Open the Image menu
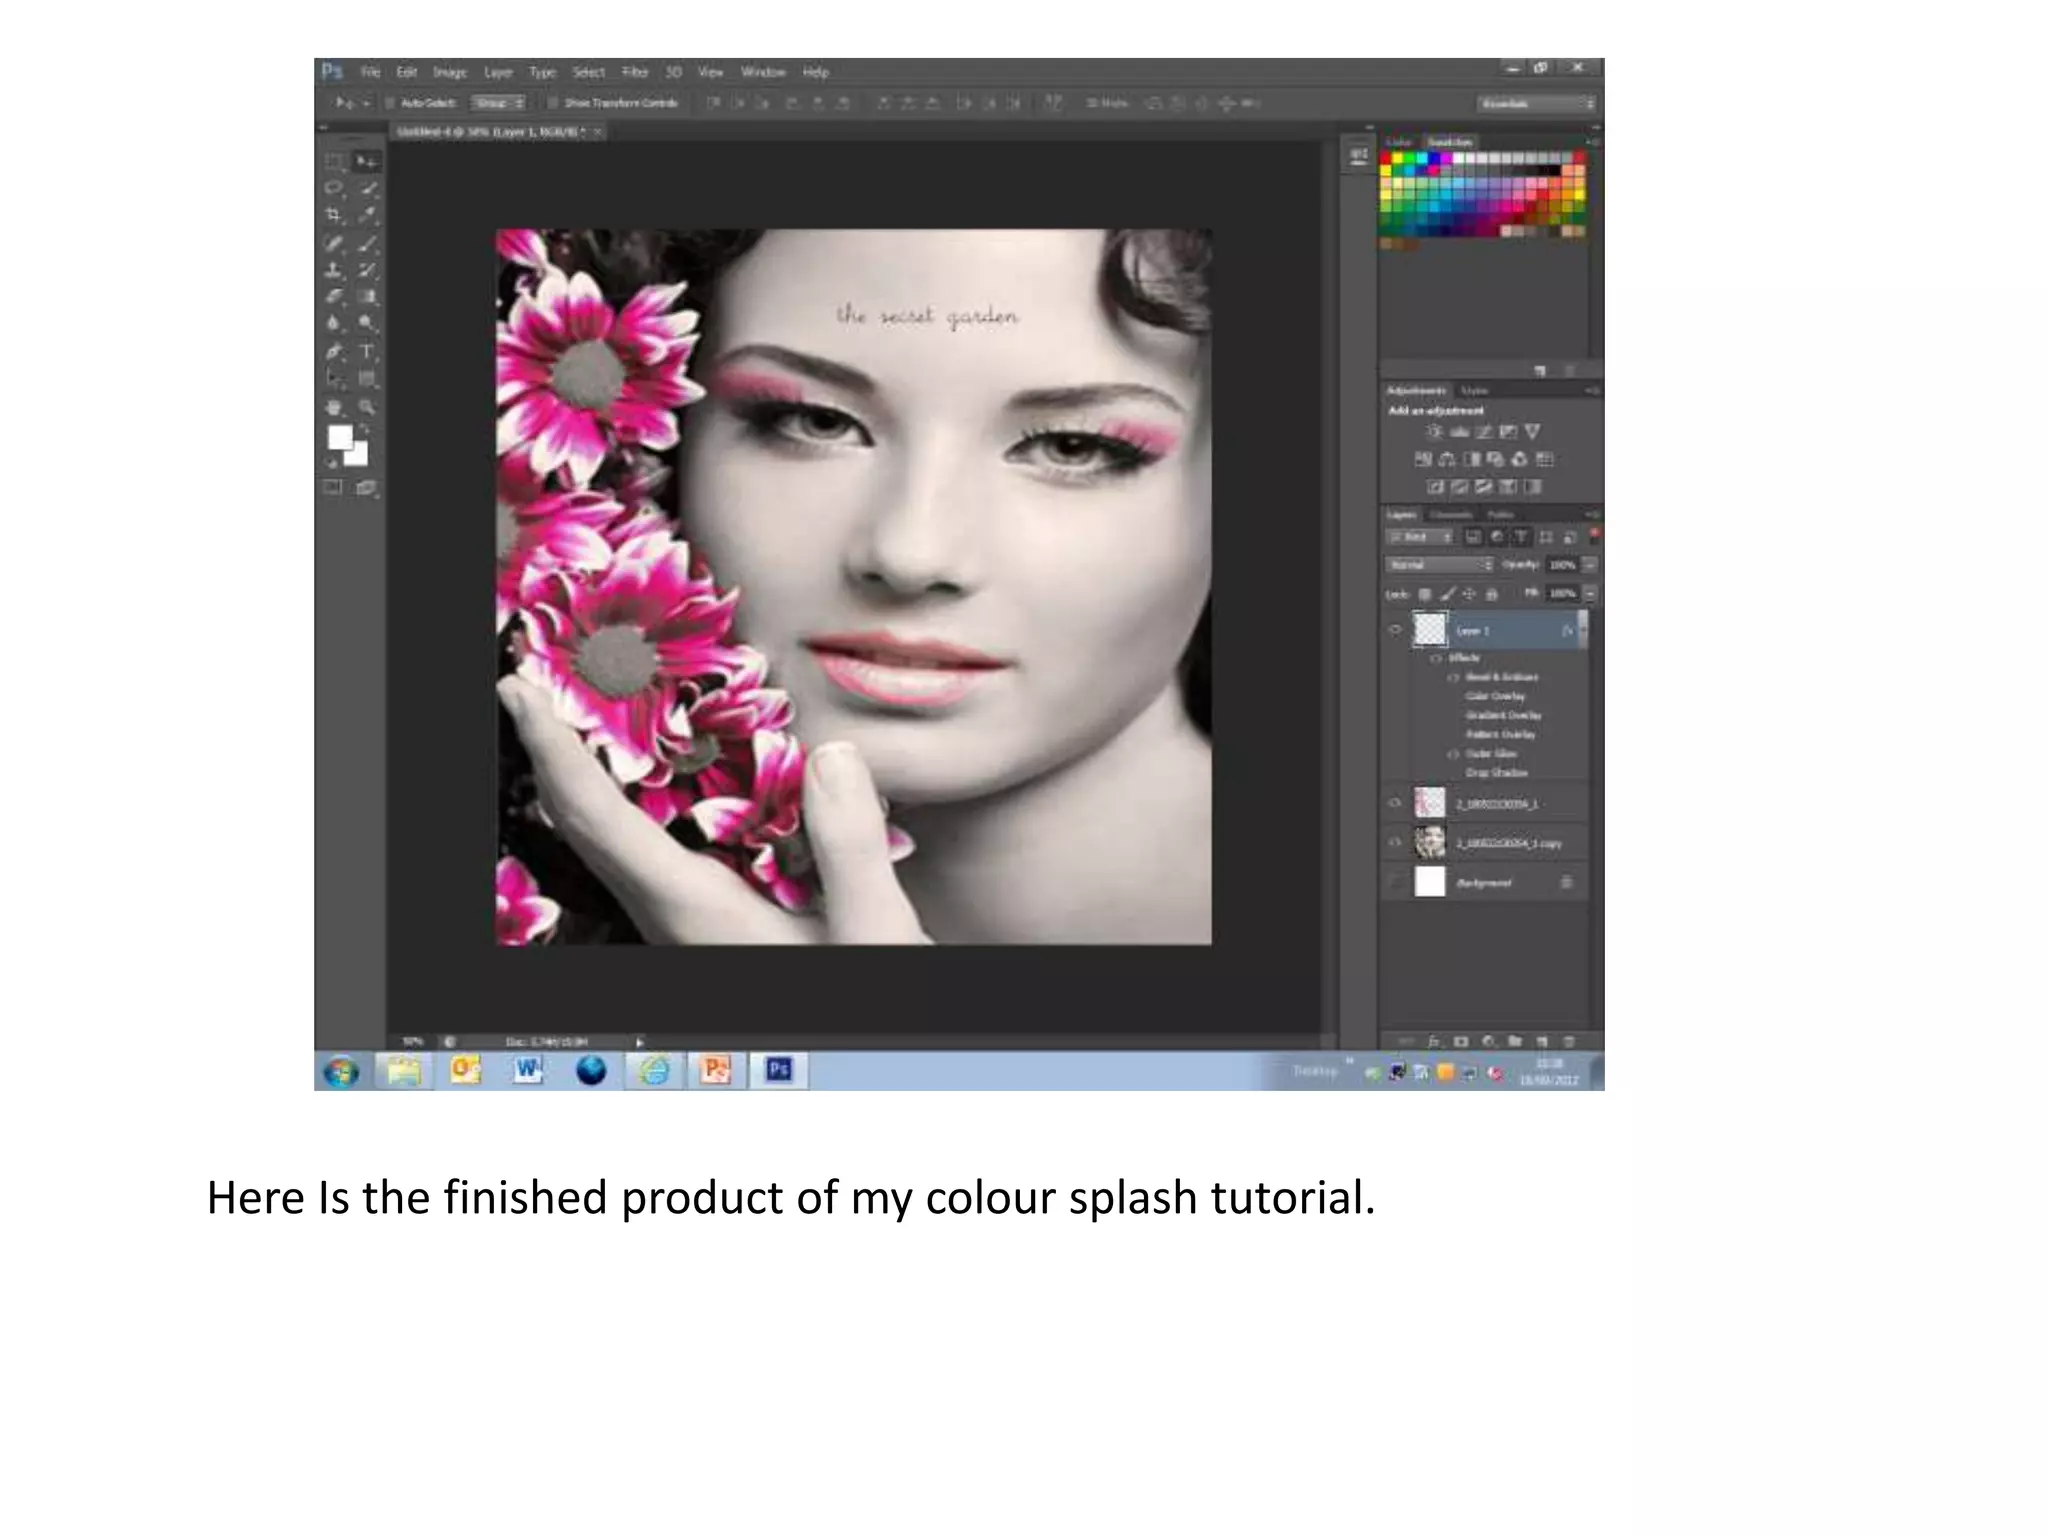This screenshot has height=1536, width=2048. click(450, 72)
